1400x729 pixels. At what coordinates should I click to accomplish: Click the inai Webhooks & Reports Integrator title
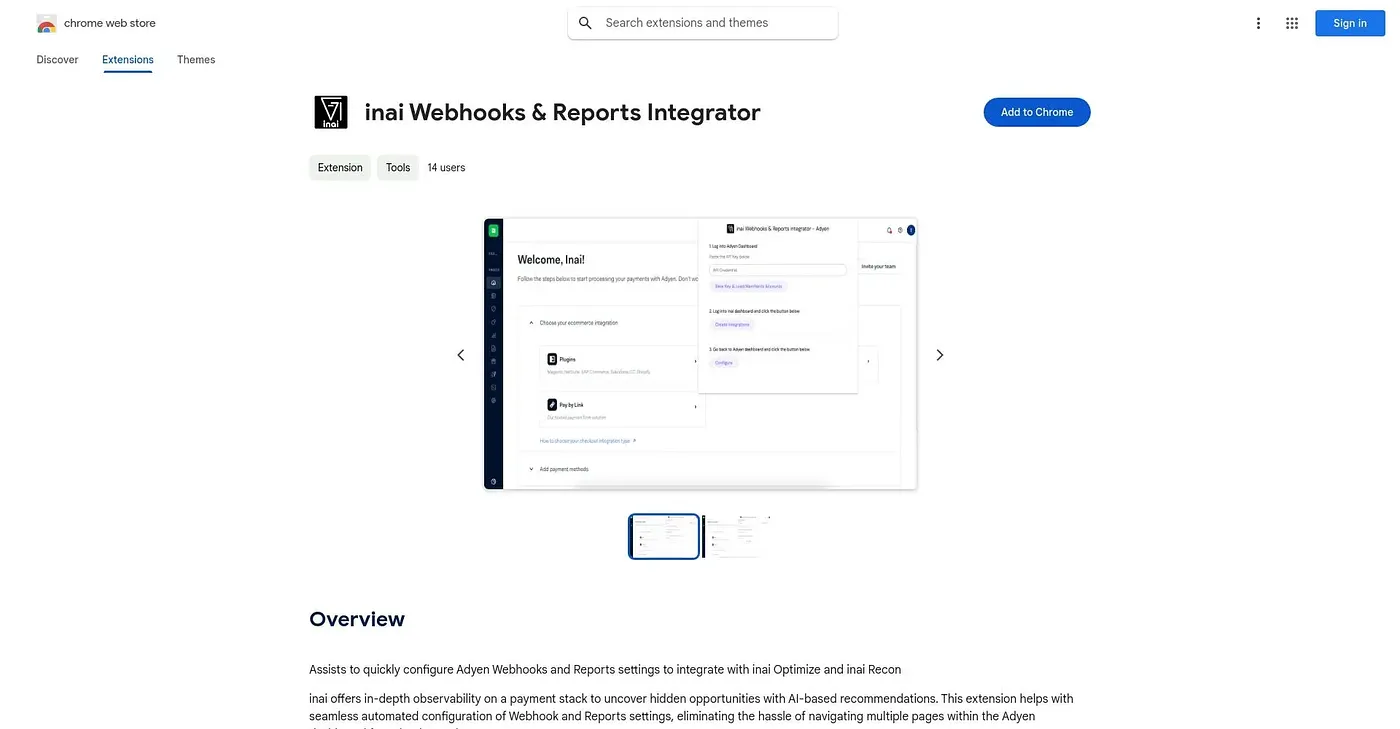point(562,112)
